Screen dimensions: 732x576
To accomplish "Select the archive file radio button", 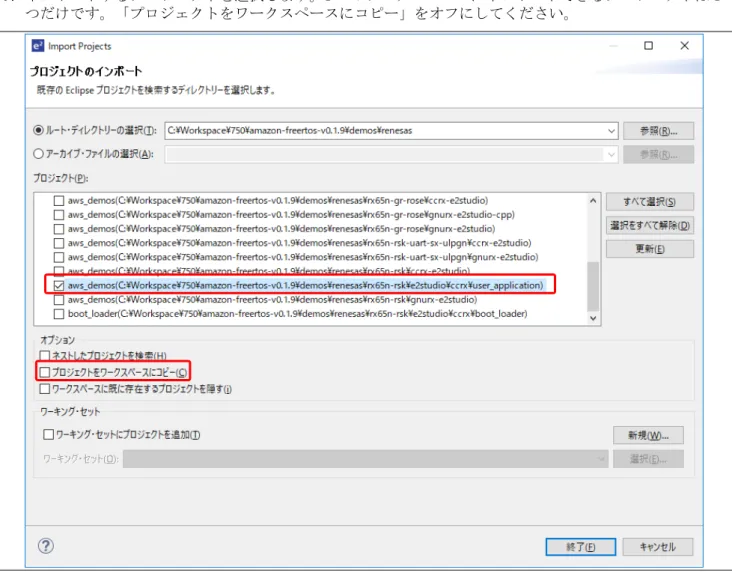I will [38, 154].
